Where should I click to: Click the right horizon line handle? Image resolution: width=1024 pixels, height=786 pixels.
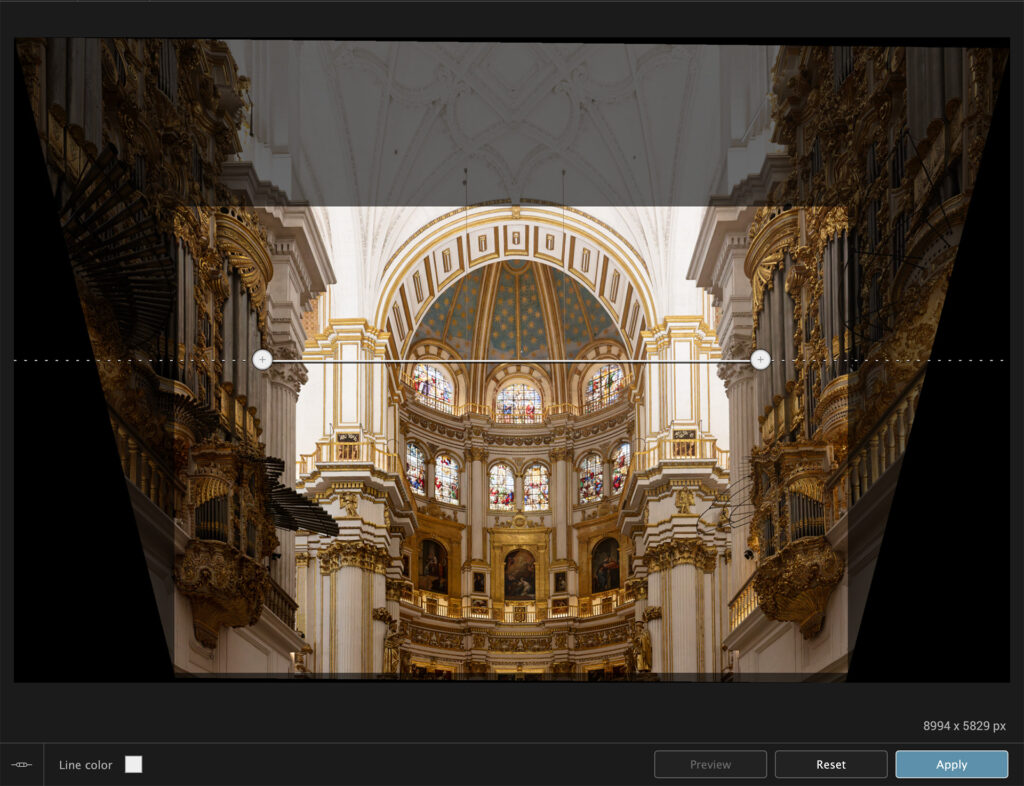(x=760, y=360)
